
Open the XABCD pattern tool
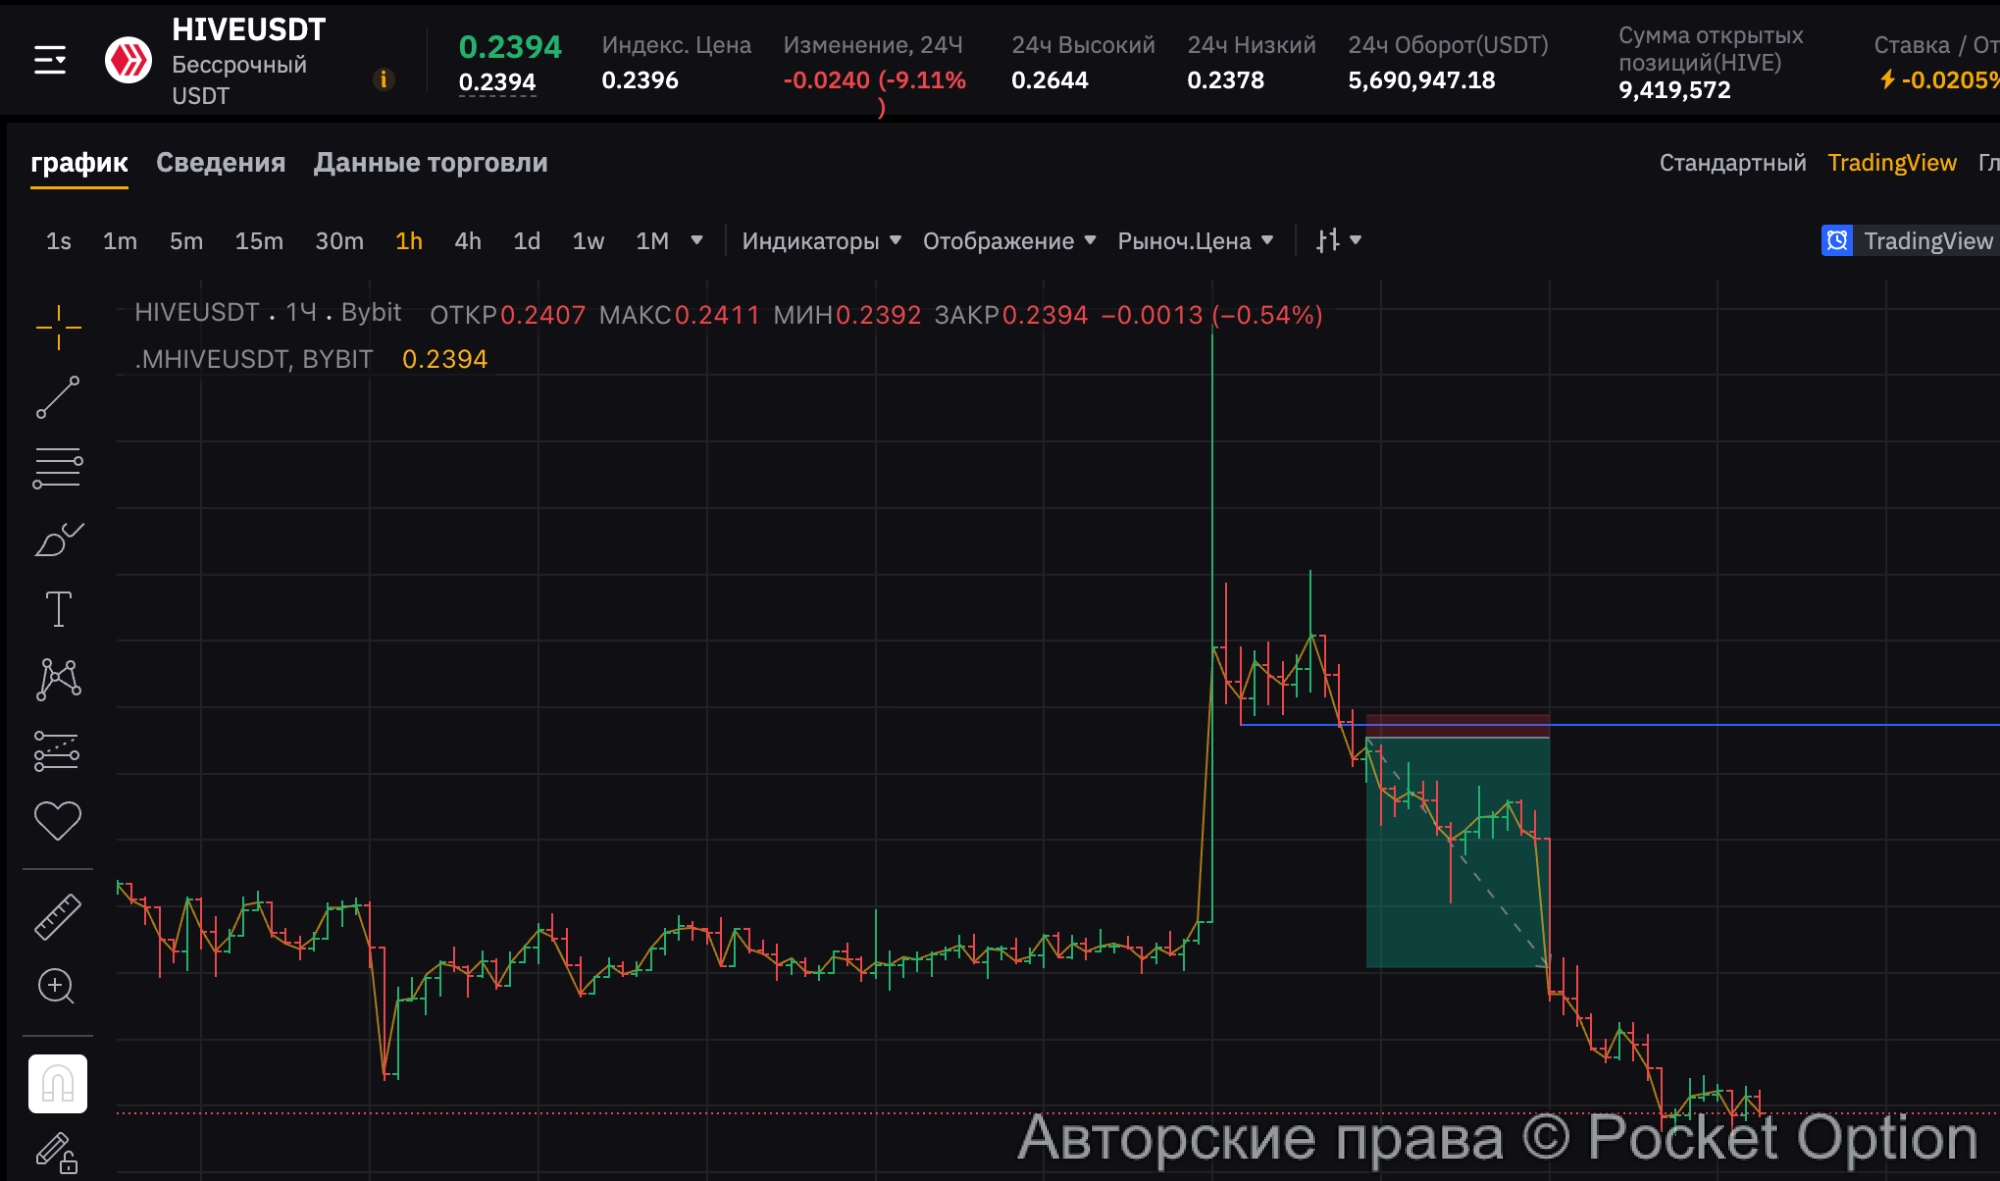(58, 679)
